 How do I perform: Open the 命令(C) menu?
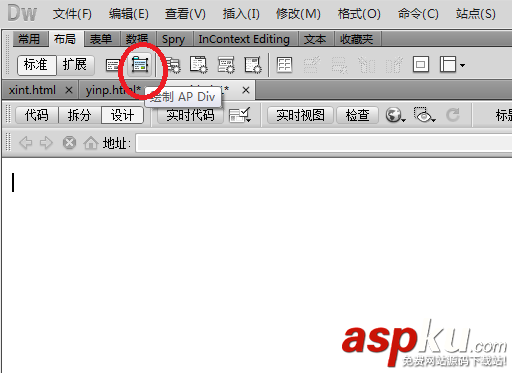coord(418,14)
